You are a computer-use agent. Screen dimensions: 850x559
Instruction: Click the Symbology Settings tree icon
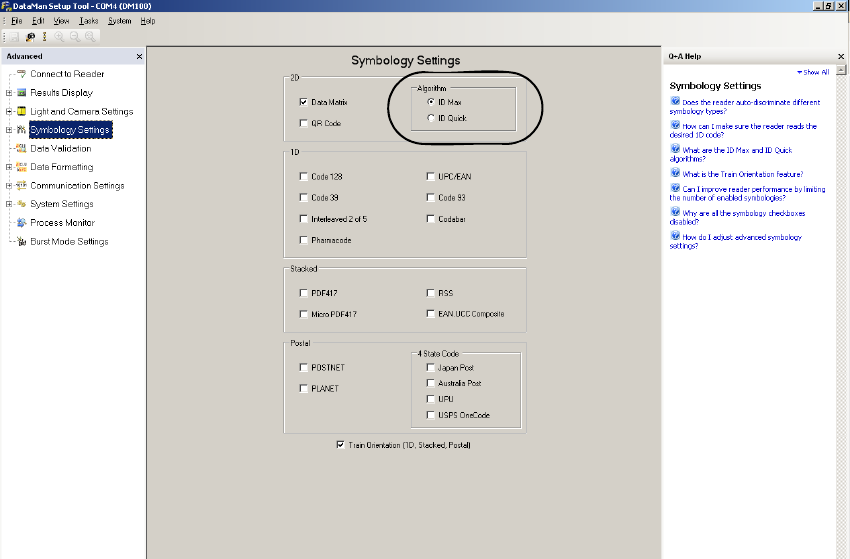point(21,130)
